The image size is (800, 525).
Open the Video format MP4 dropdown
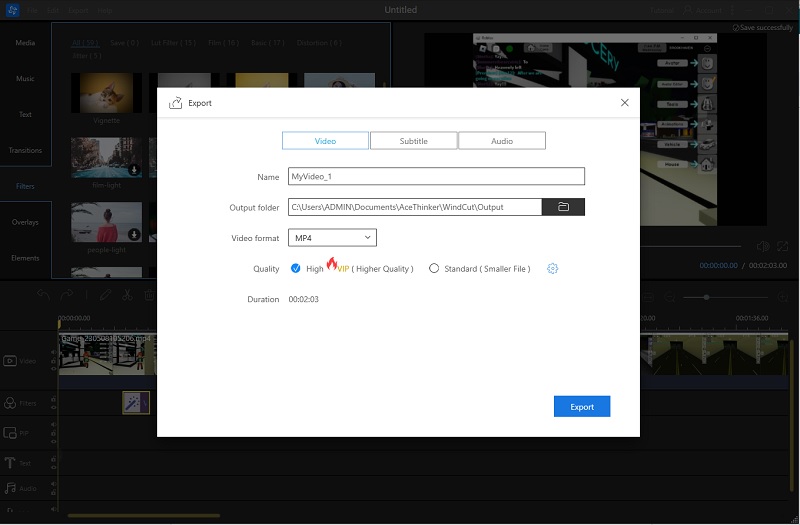click(x=332, y=238)
